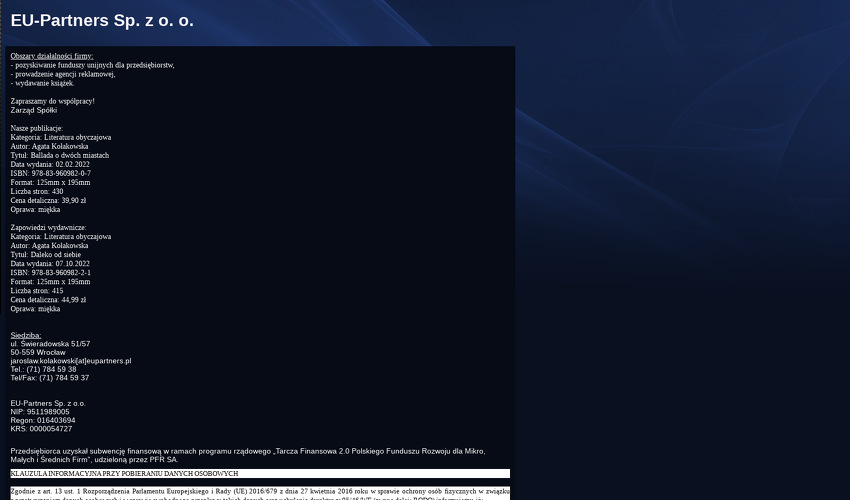
Task: Click 'Zapraszamy do współpracy!' text
Action: 52,101
